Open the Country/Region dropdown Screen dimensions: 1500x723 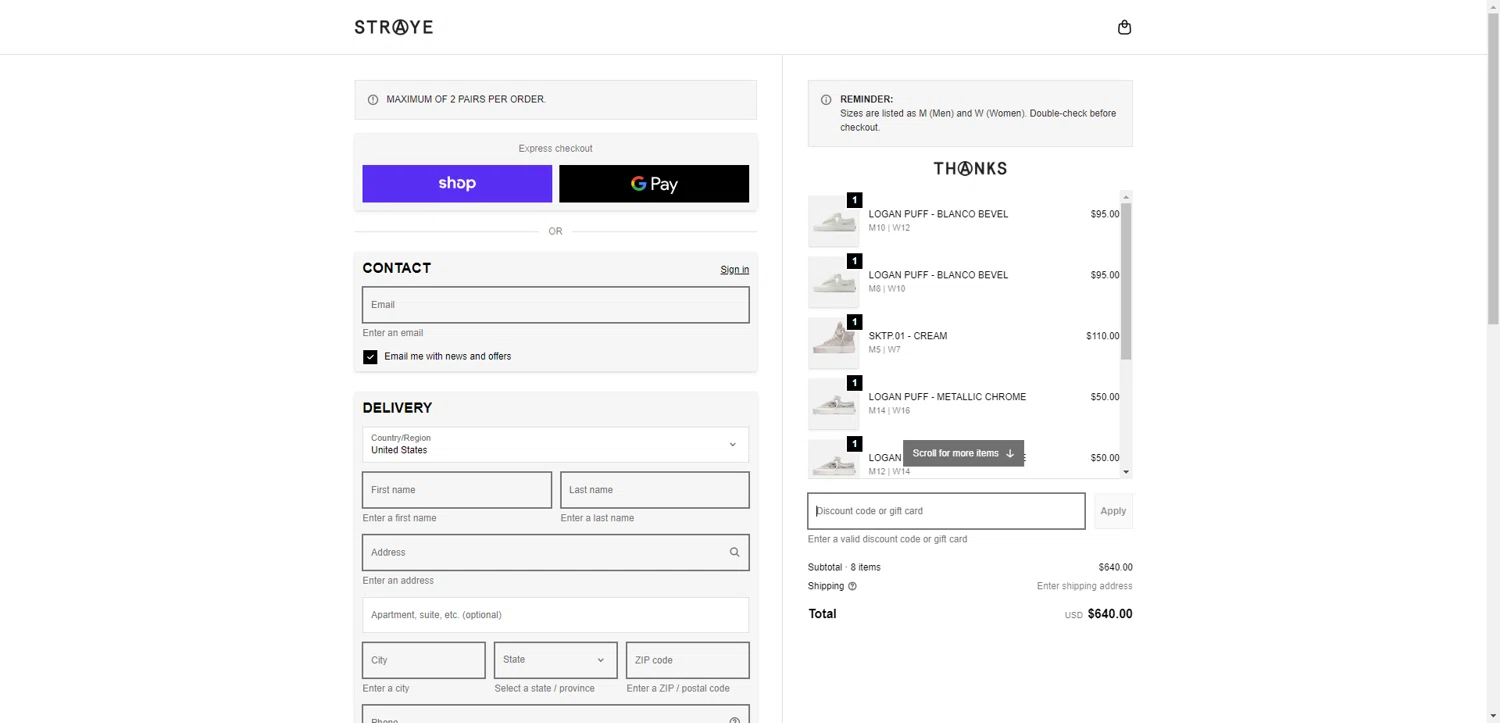coord(555,445)
